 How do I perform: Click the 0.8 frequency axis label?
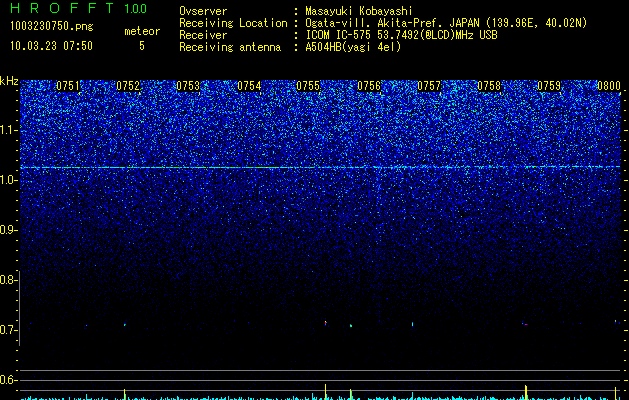coord(8,280)
